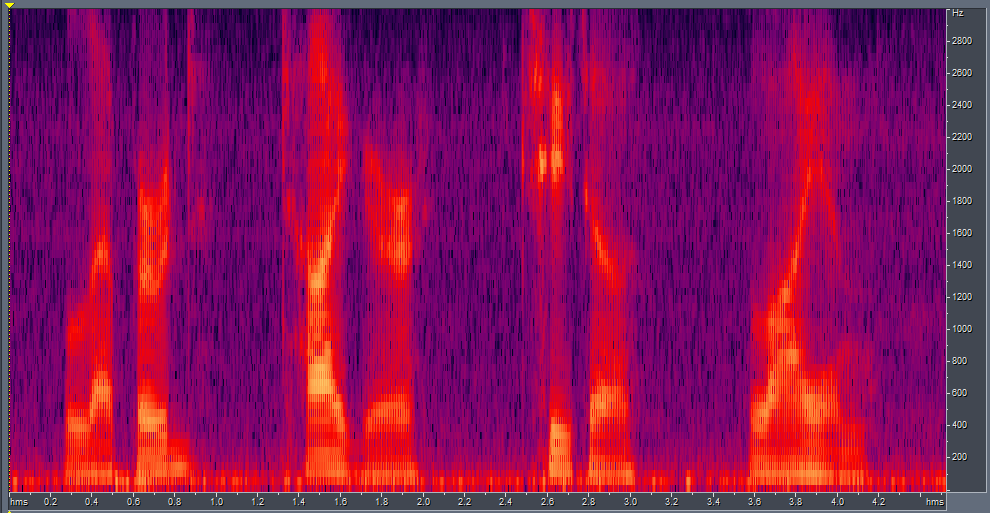The height and width of the screenshot is (513, 990).
Task: Select the 400 Hz label on frequency ruler
Action: tap(960, 425)
